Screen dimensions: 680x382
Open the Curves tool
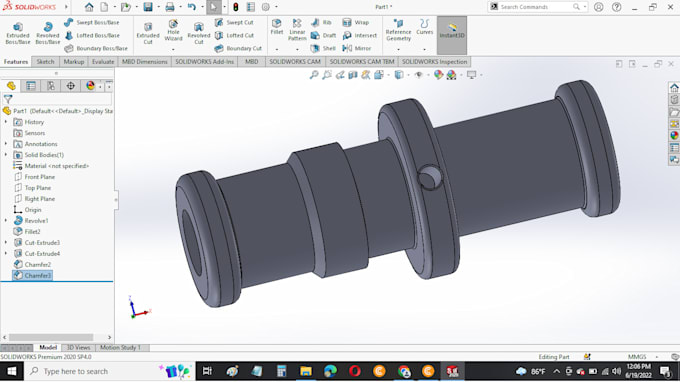coord(425,27)
